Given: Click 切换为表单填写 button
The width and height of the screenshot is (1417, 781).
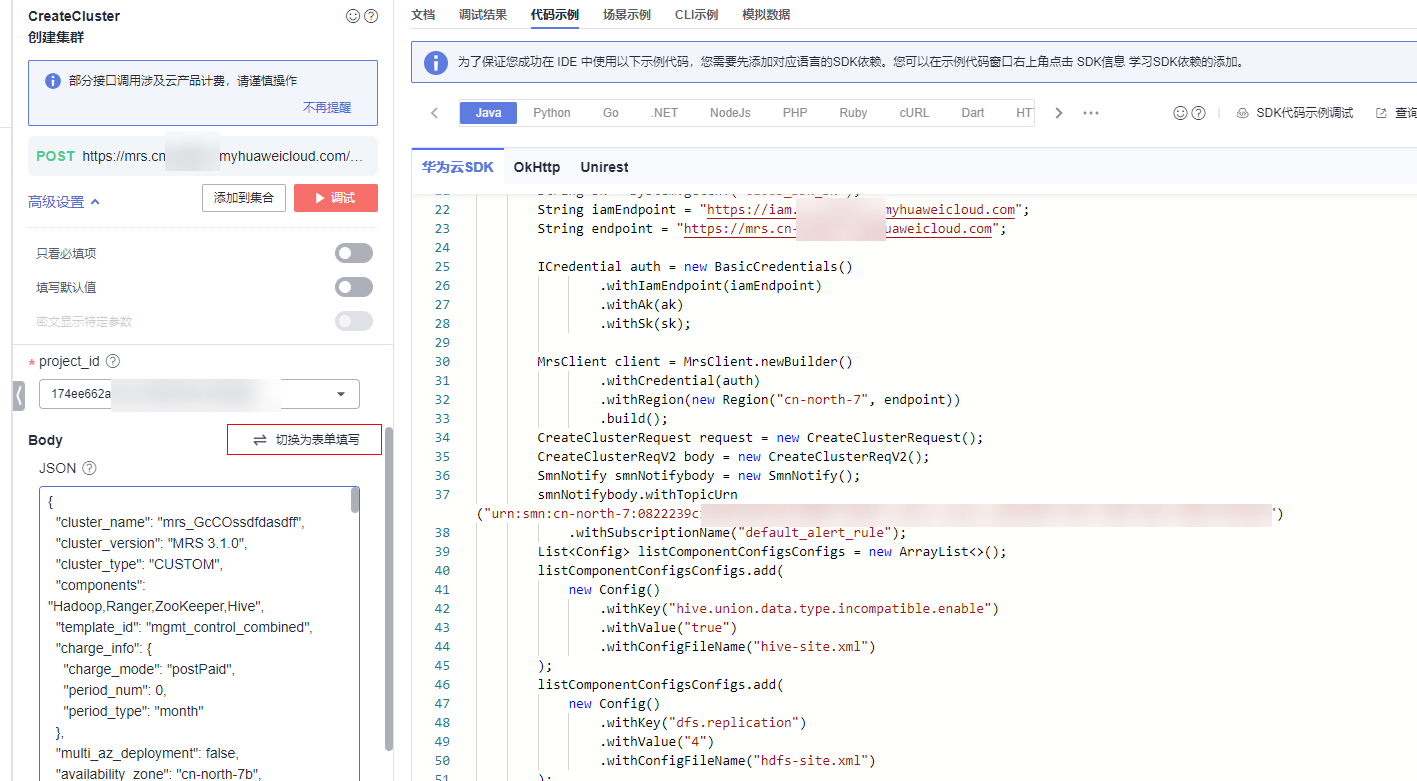Looking at the screenshot, I should pos(304,440).
